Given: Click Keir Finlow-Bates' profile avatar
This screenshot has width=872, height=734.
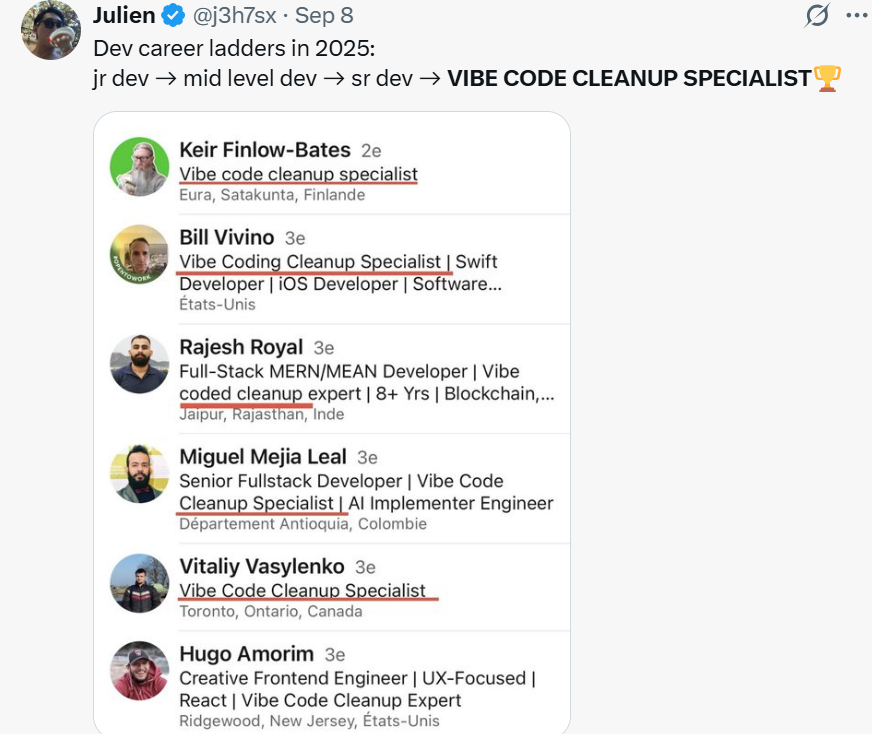Looking at the screenshot, I should (139, 167).
